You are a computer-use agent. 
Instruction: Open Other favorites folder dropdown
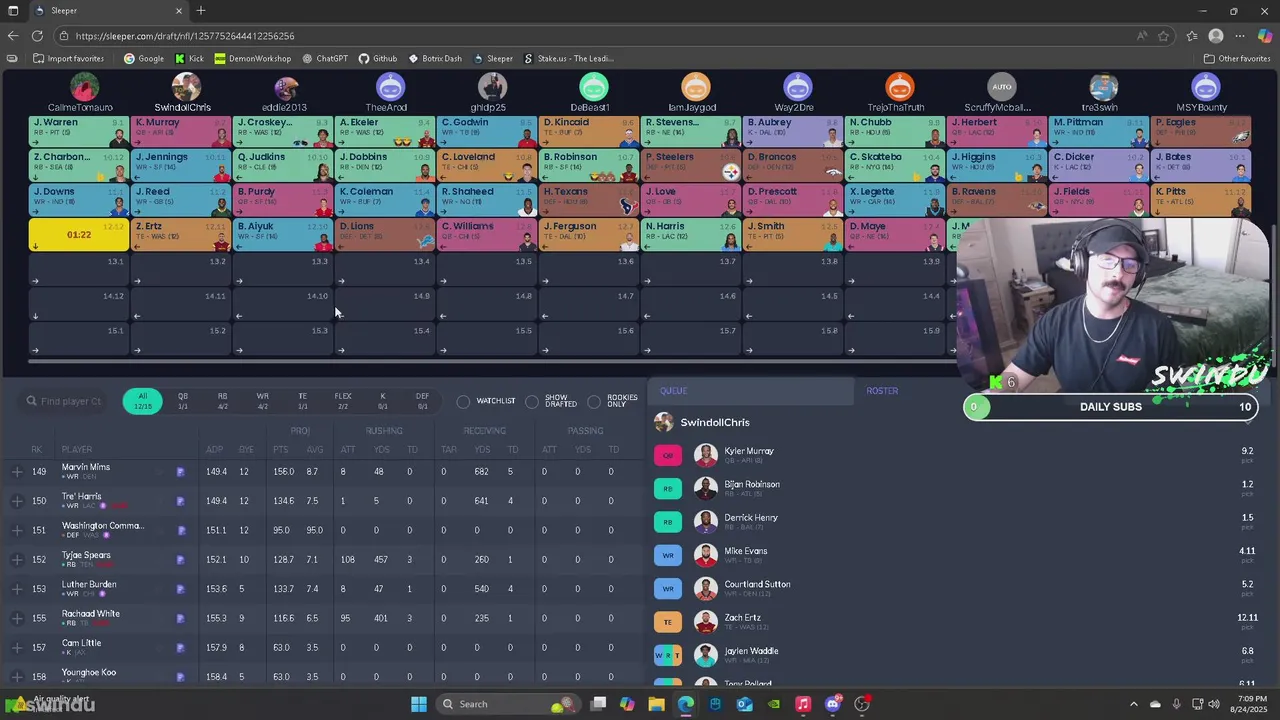point(1236,58)
